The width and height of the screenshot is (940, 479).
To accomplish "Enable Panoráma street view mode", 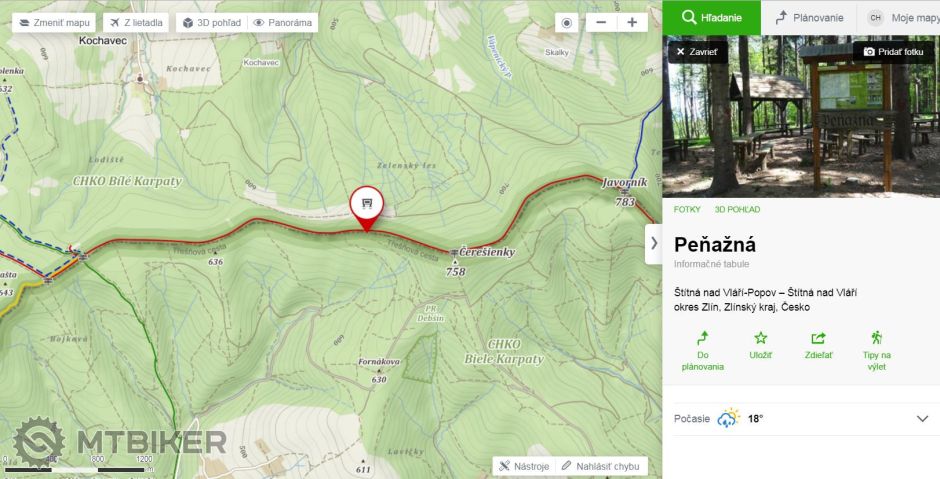I will 281,22.
